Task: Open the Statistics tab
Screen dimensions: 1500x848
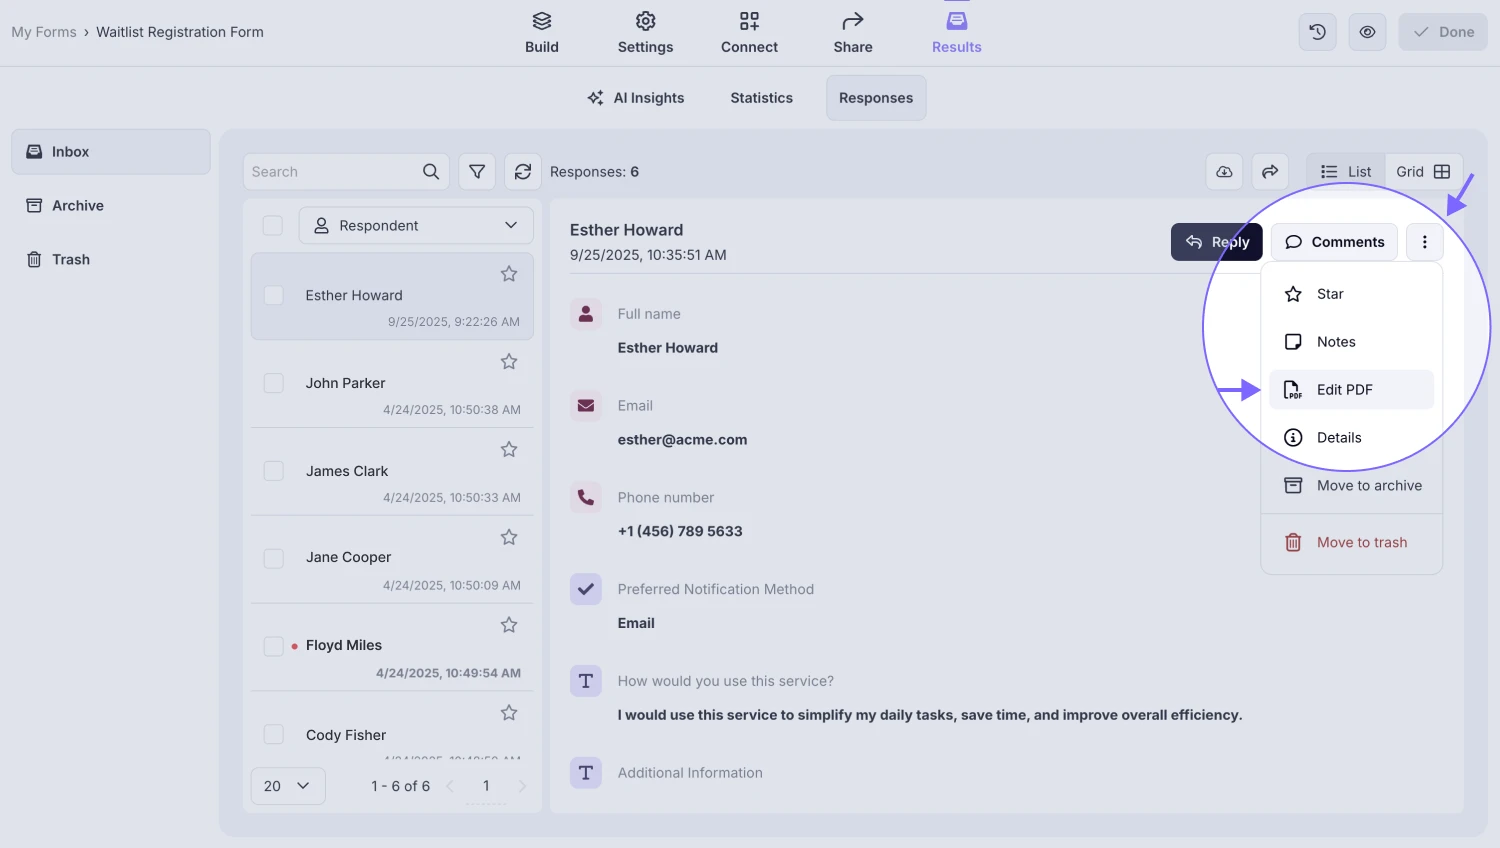Action: 761,98
